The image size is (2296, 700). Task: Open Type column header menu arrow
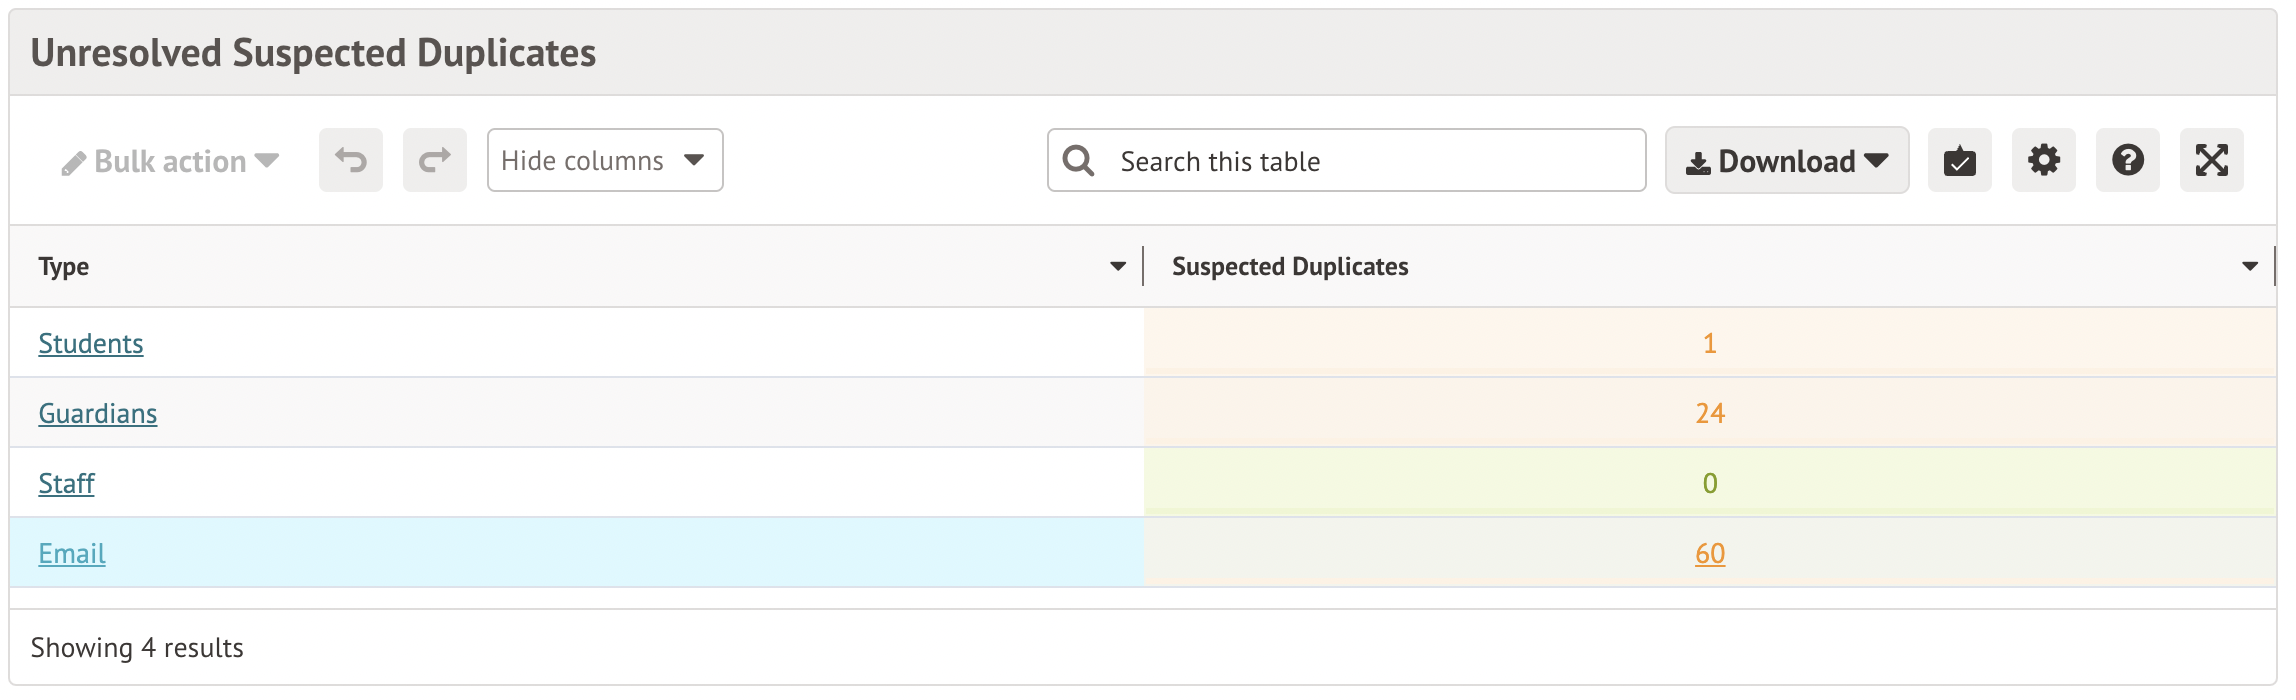click(x=1118, y=266)
